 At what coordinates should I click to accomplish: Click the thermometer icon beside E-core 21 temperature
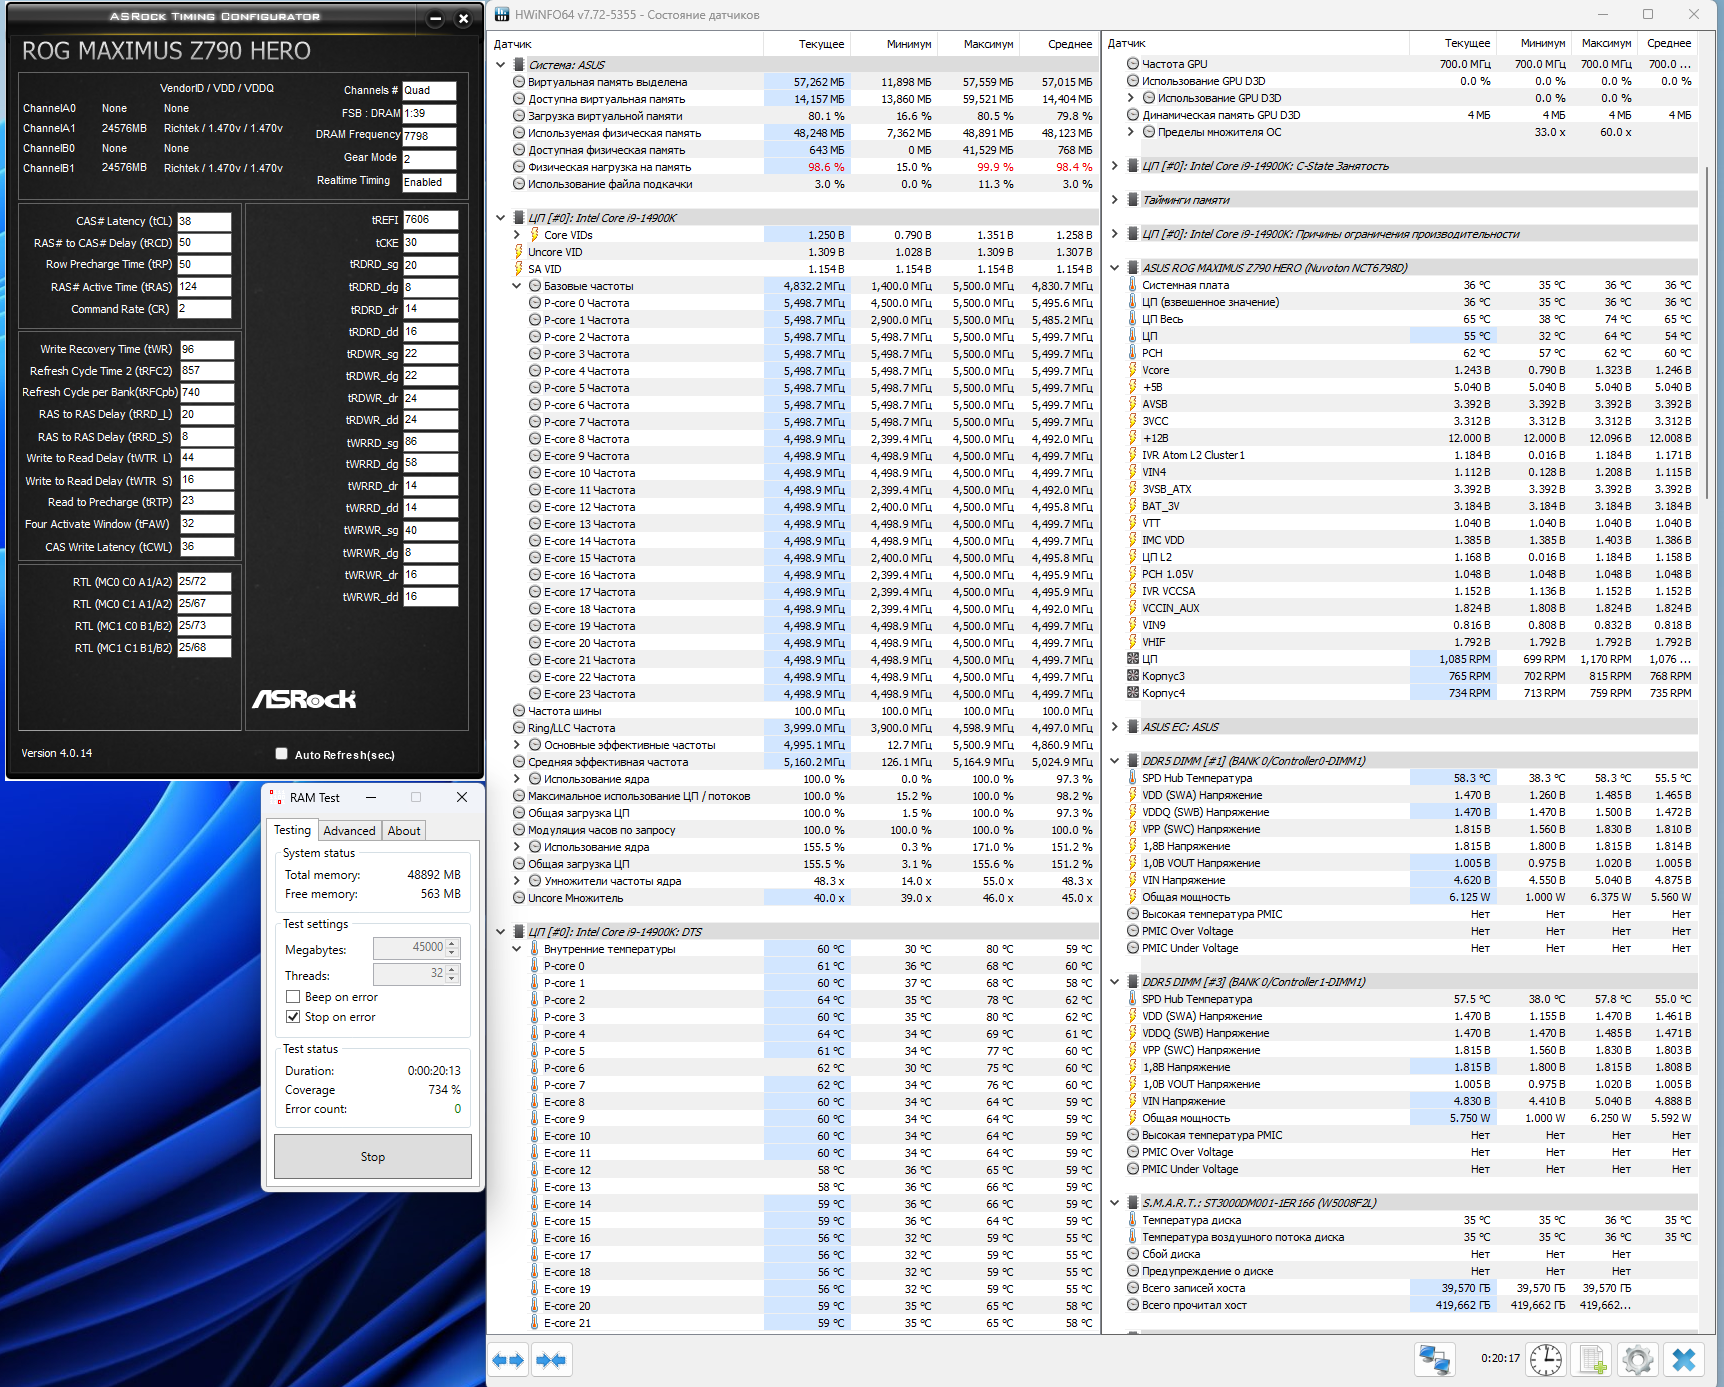point(535,1323)
